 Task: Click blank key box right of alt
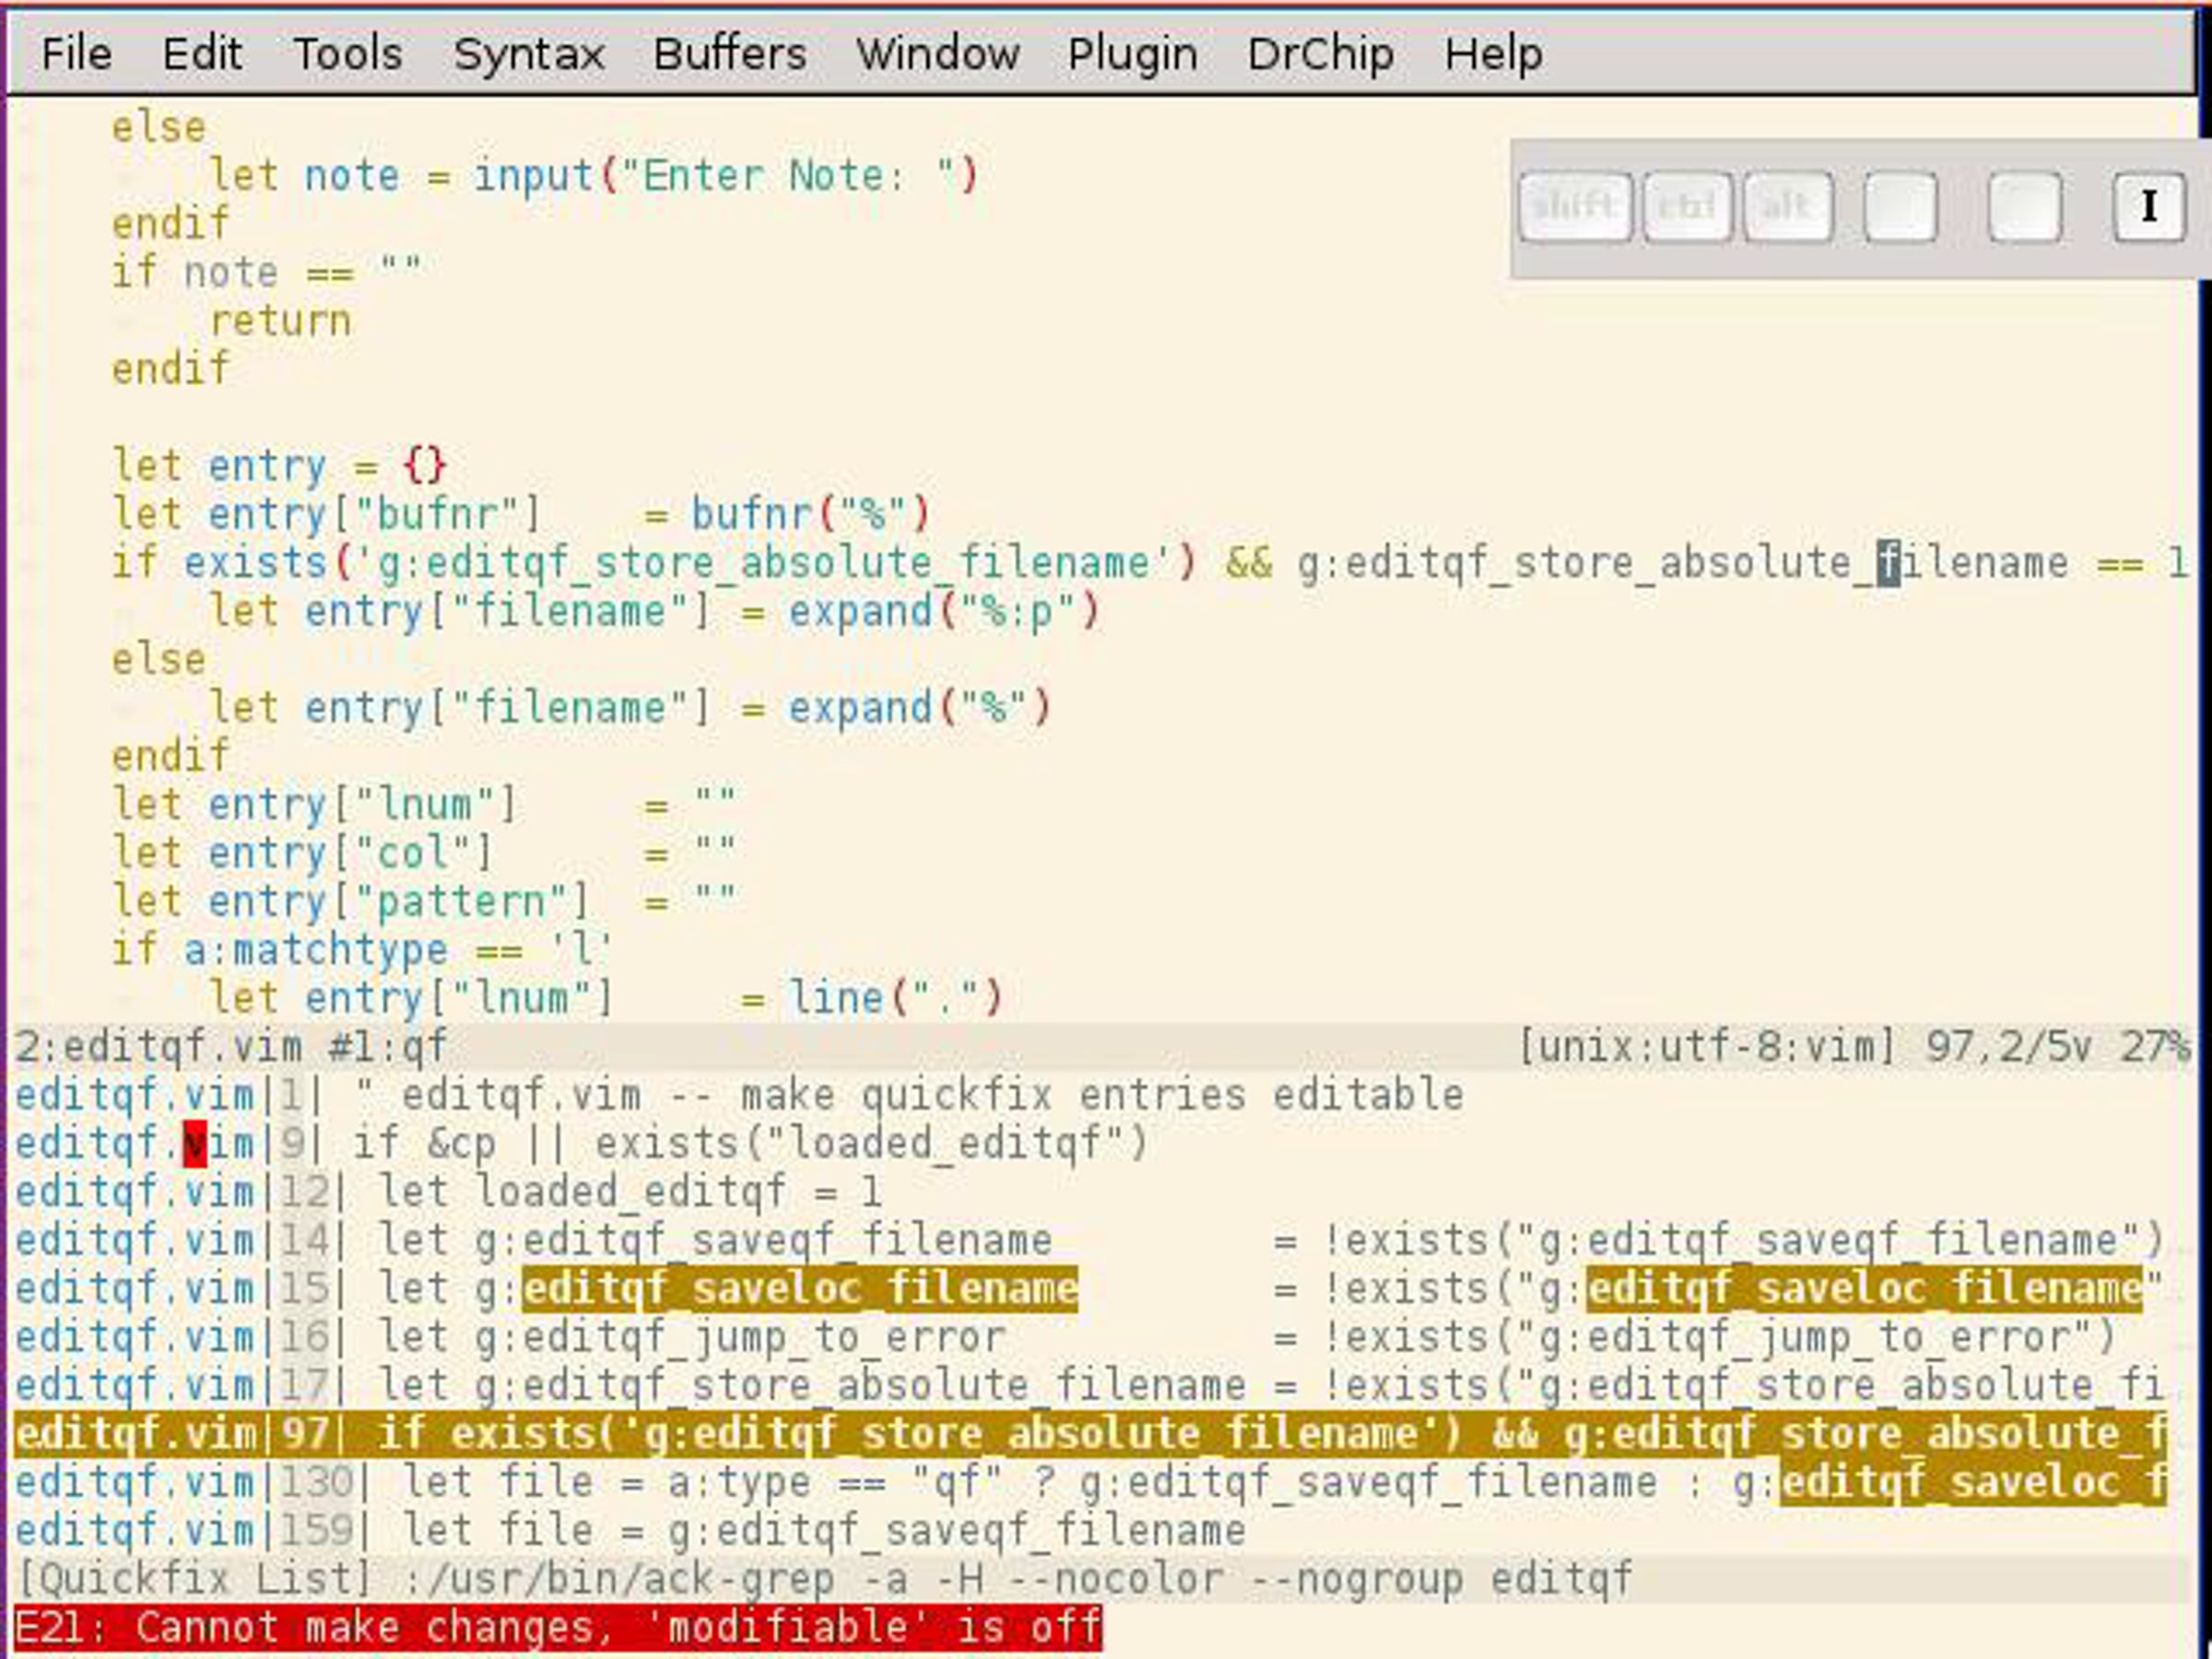coord(1900,207)
